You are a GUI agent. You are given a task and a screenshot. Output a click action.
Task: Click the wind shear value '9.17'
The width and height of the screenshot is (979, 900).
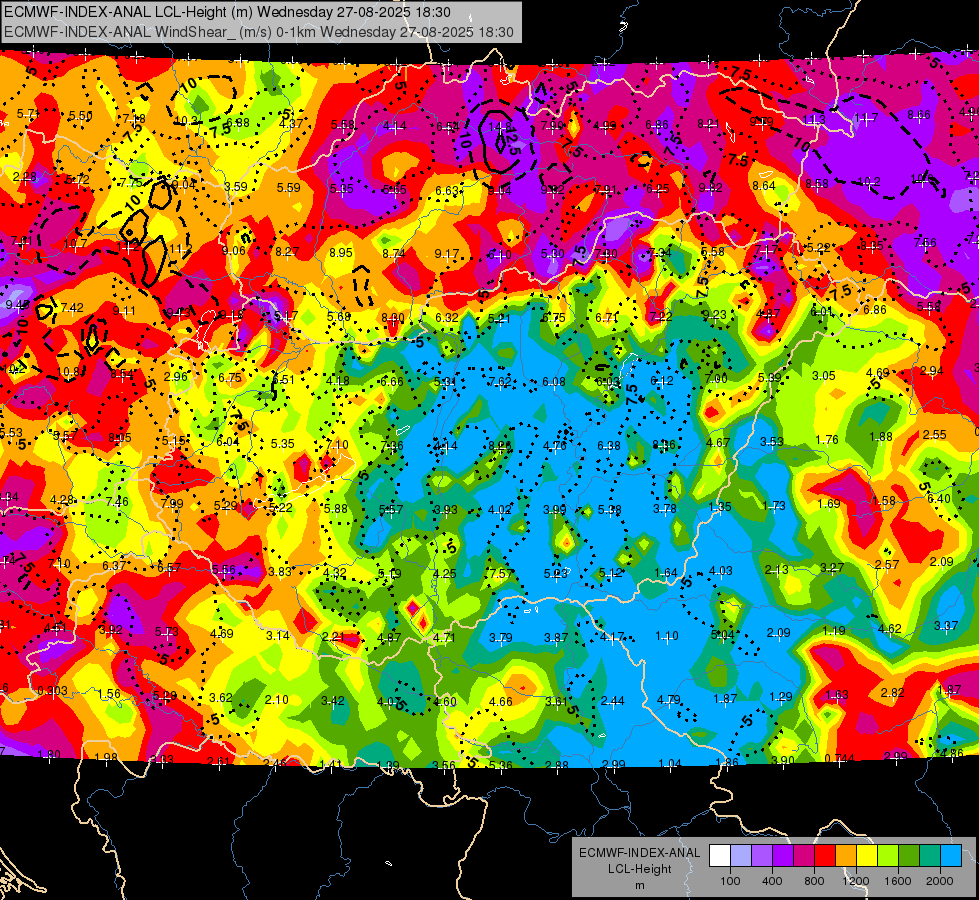(x=446, y=254)
